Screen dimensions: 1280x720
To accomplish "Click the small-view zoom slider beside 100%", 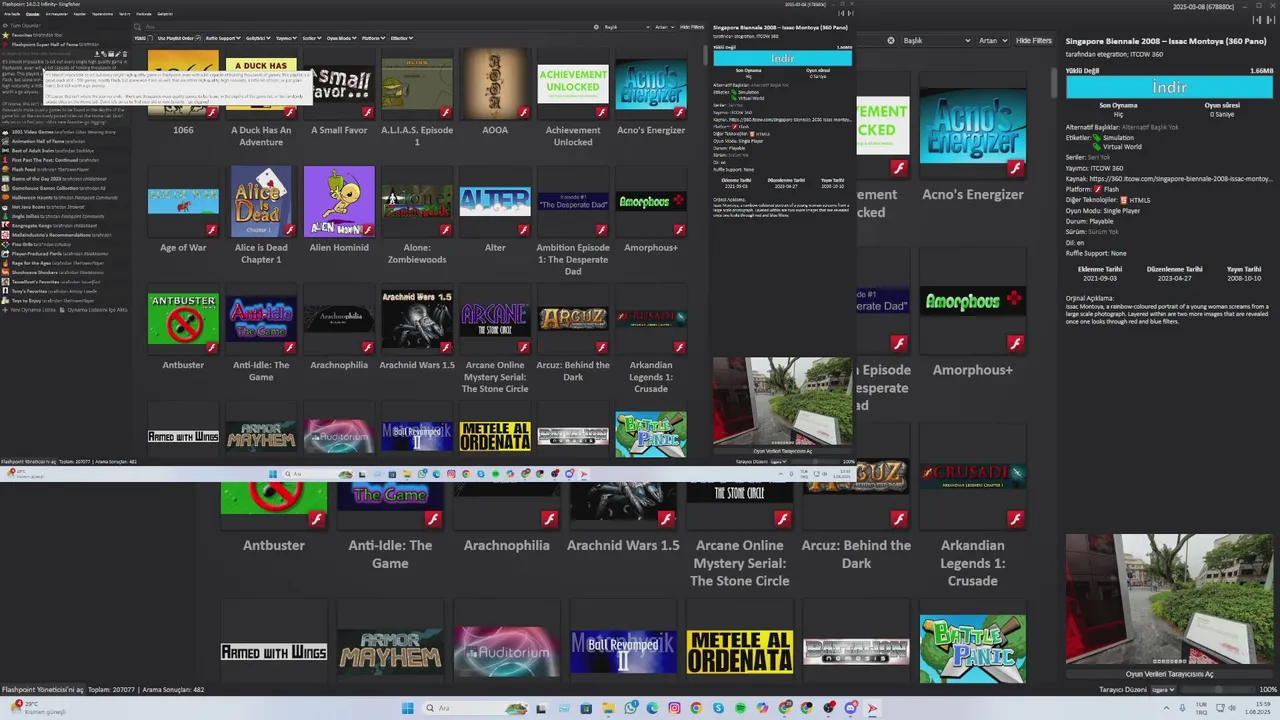I will click(813, 462).
